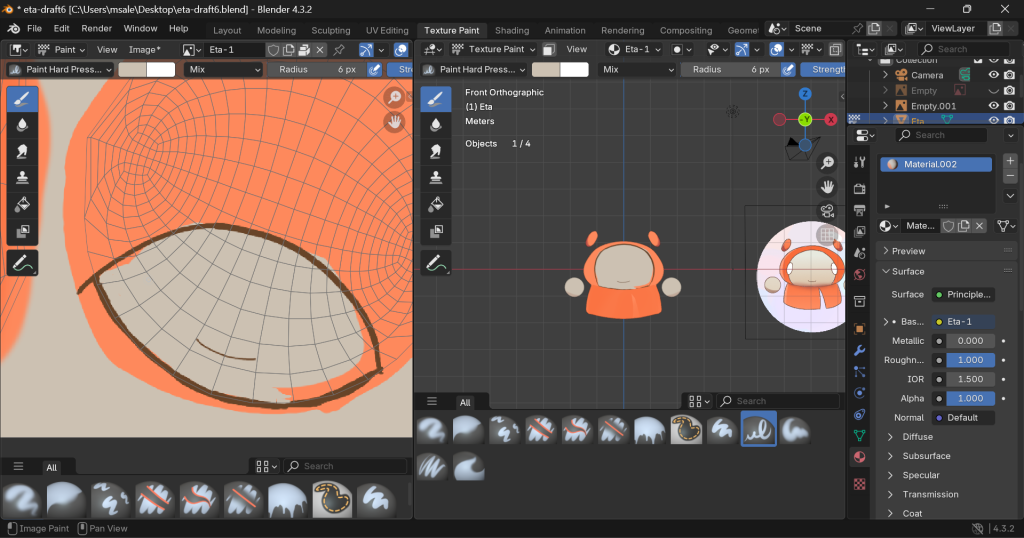Open the Render properties tab
Image resolution: width=1024 pixels, height=538 pixels.
(859, 189)
